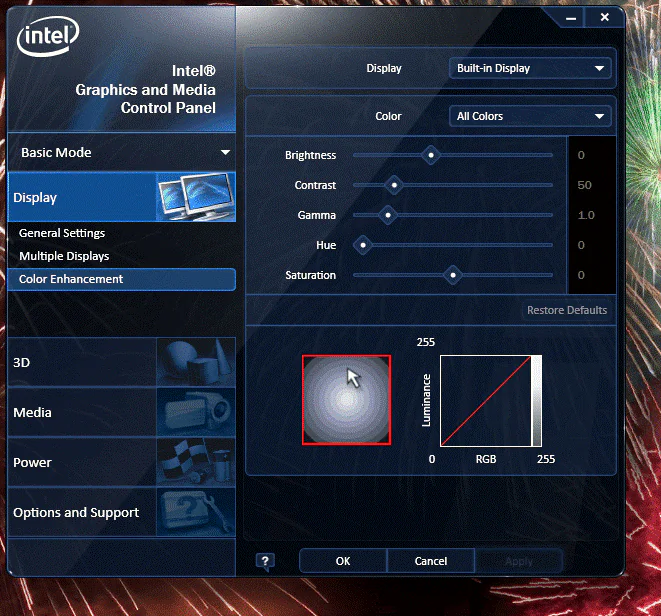This screenshot has width=661, height=616.
Task: Open the Power category
Action: 122,462
